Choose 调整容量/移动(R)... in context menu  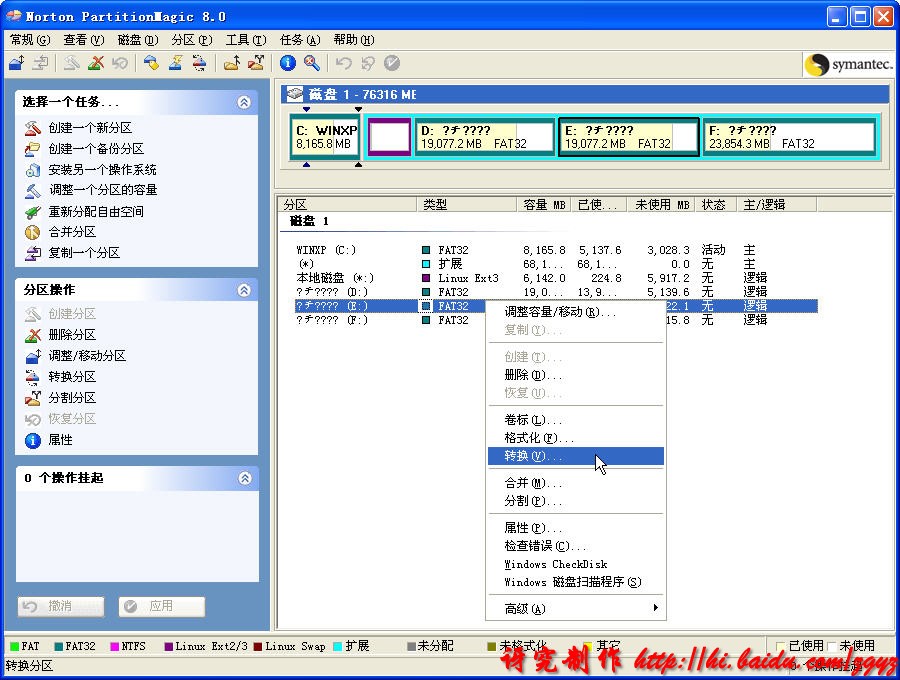pyautogui.click(x=576, y=312)
